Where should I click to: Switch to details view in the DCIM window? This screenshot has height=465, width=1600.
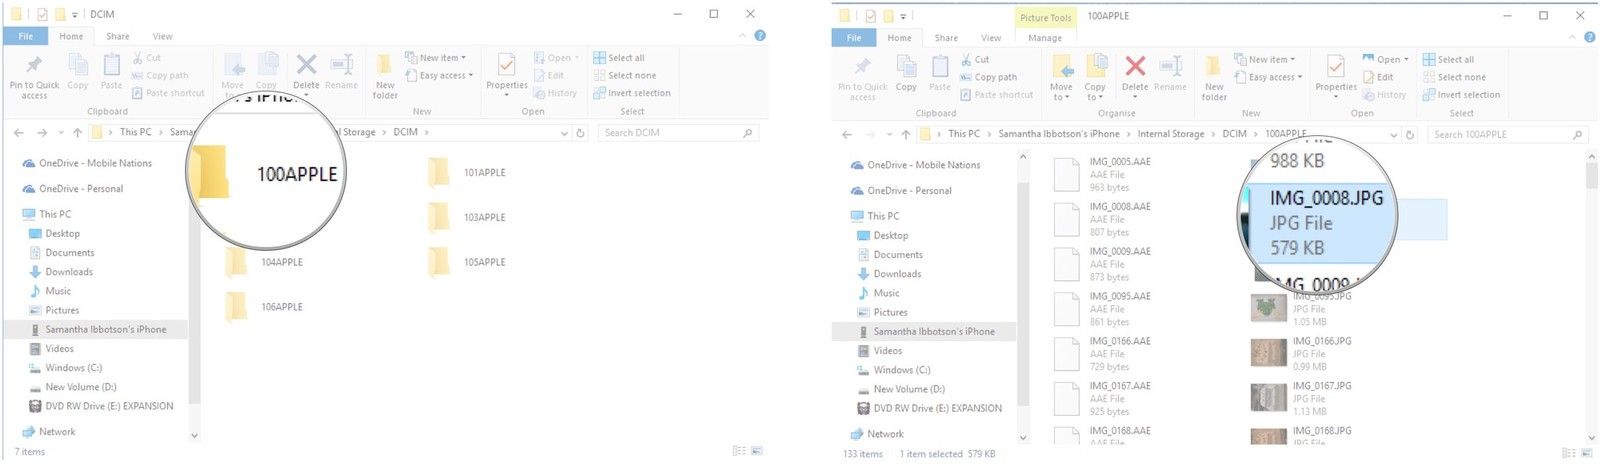739,451
